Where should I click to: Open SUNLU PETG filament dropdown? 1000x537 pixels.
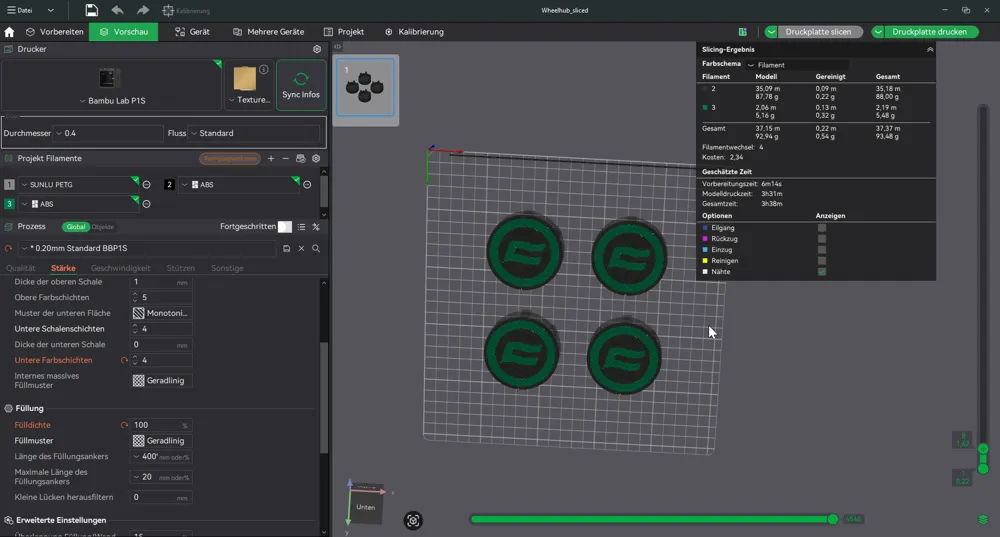[78, 184]
